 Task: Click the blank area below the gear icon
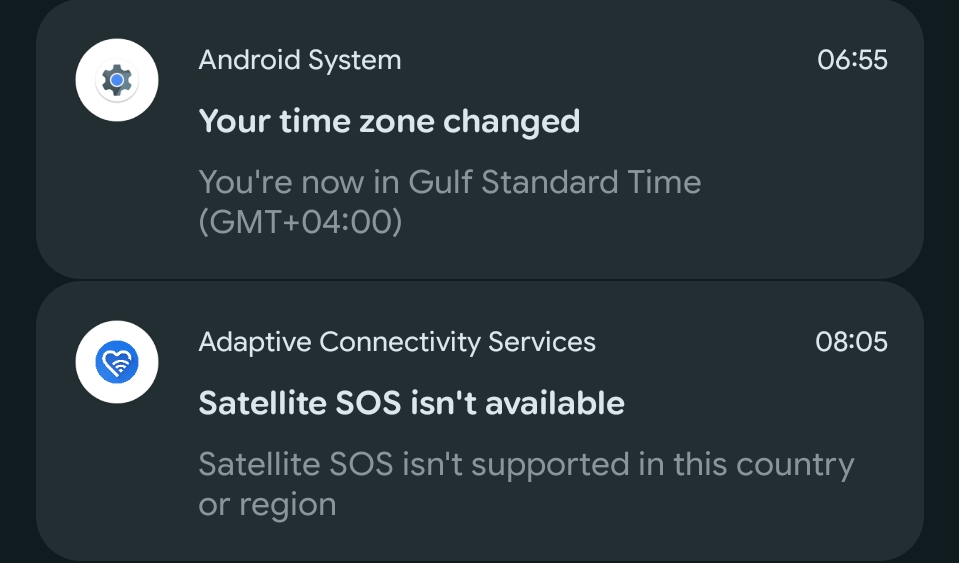point(118,200)
